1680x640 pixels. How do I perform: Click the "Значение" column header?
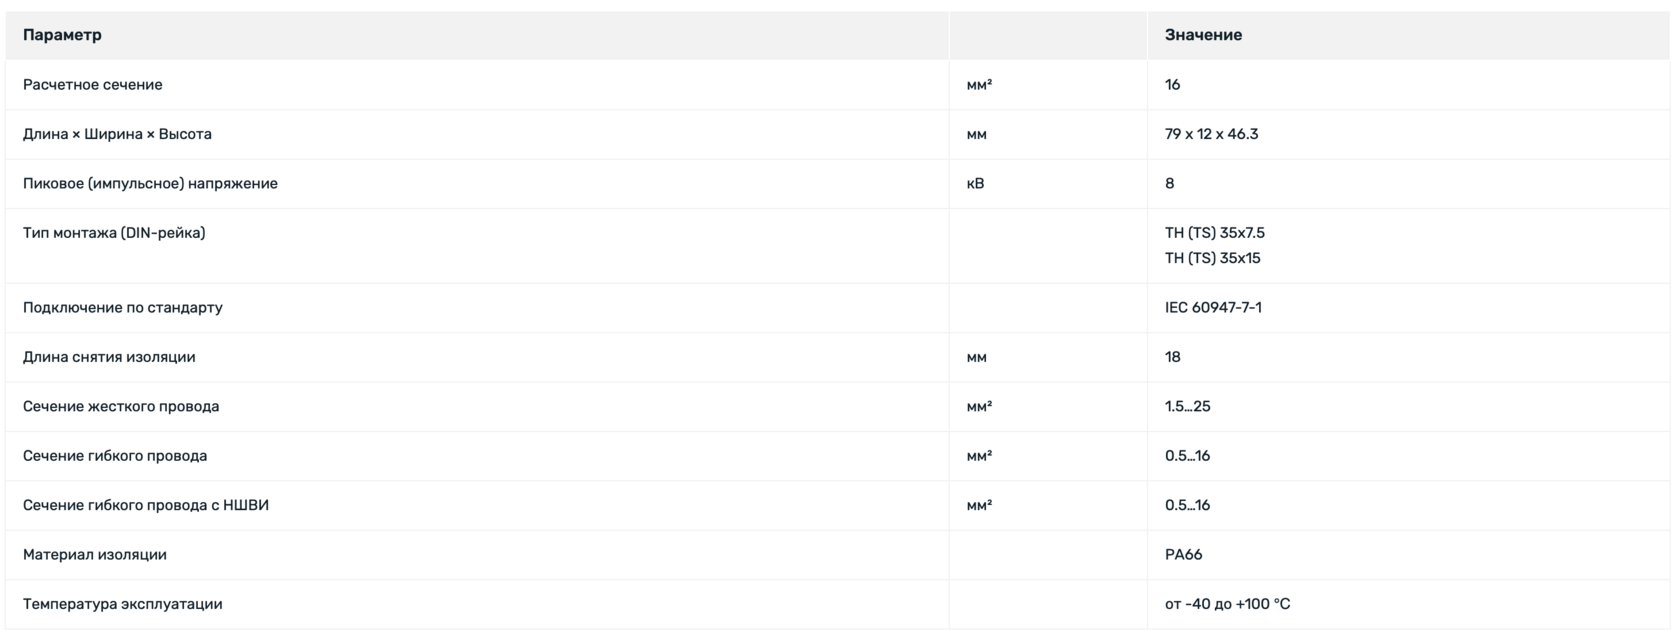pos(1203,35)
